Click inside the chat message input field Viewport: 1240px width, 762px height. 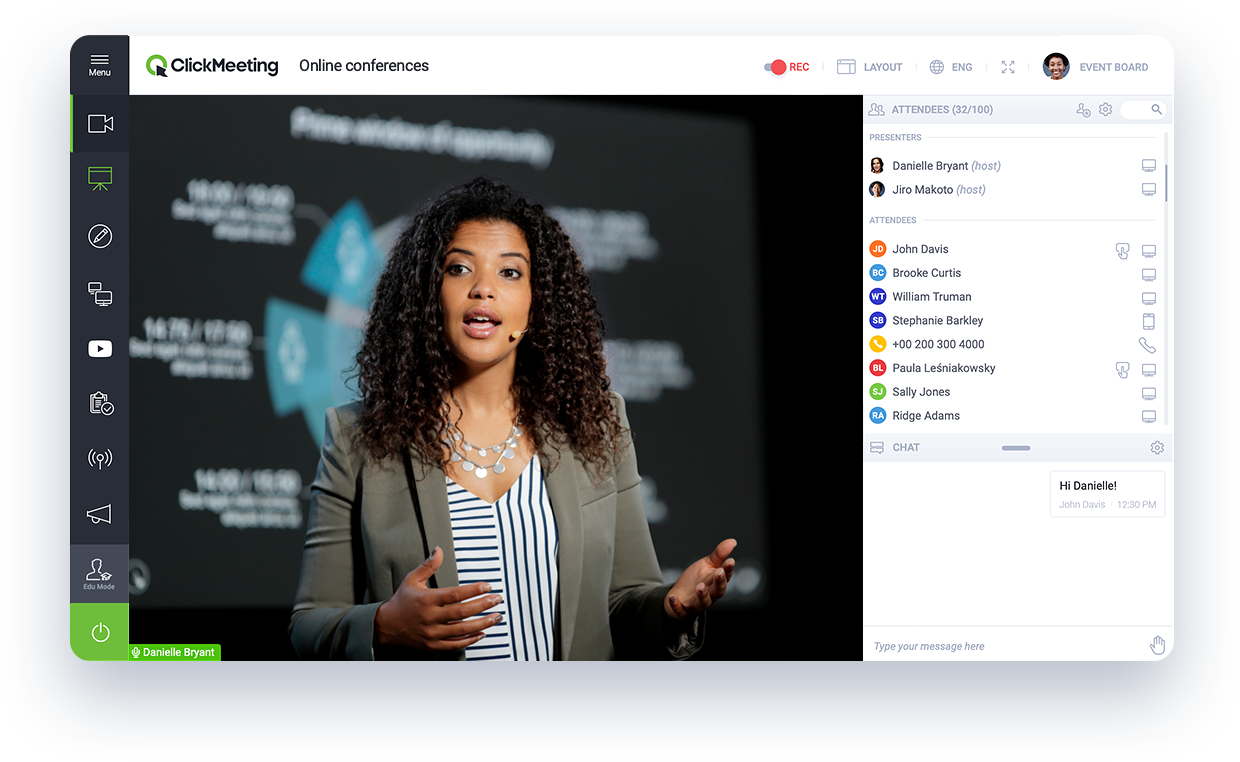coord(1000,645)
